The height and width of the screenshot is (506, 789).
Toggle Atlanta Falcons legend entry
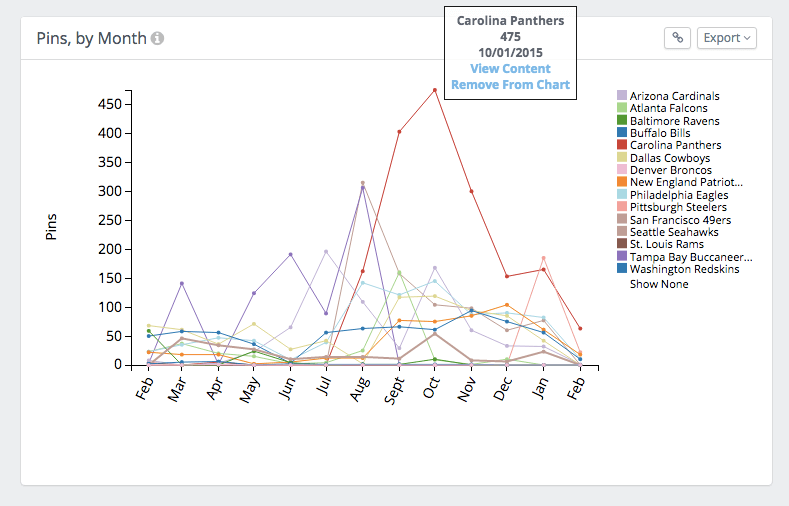662,108
